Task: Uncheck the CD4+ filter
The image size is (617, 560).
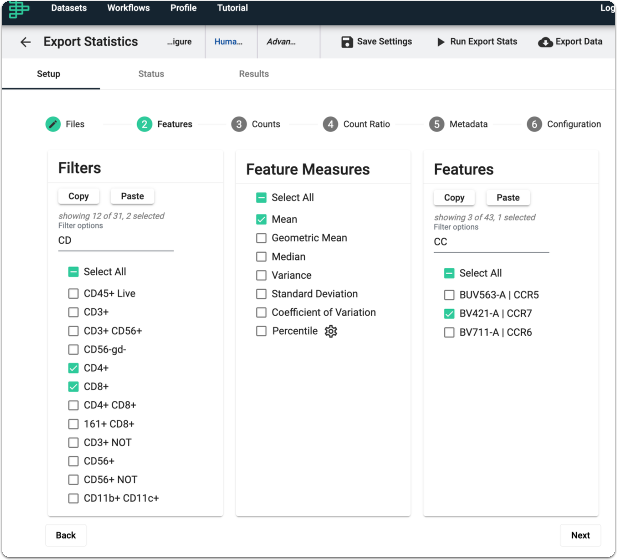Action: [x=73, y=368]
